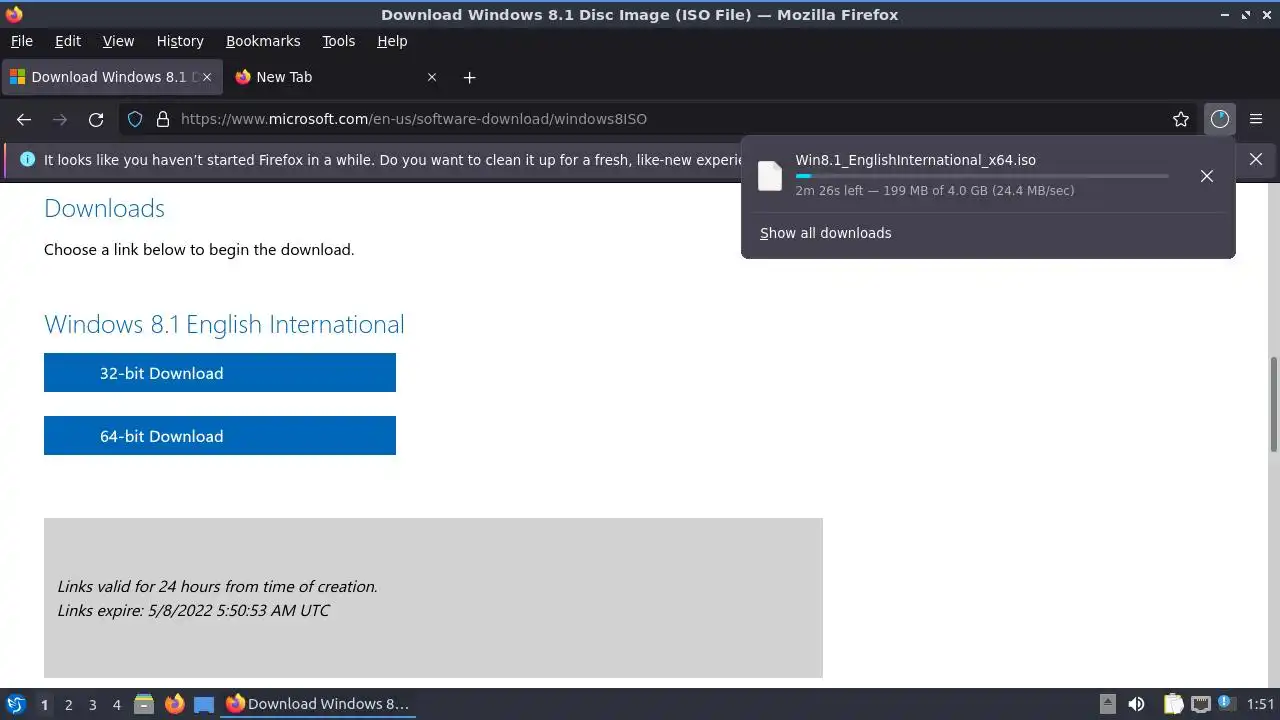Go back to the previous page

pos(24,119)
